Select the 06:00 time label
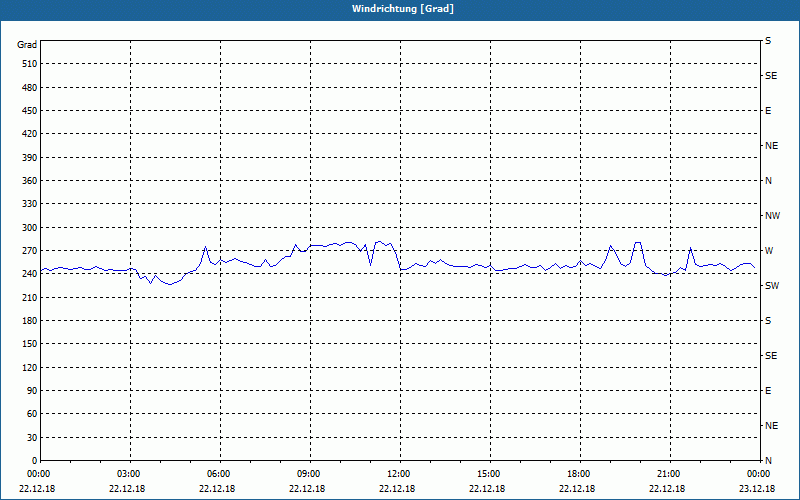 pos(218,474)
